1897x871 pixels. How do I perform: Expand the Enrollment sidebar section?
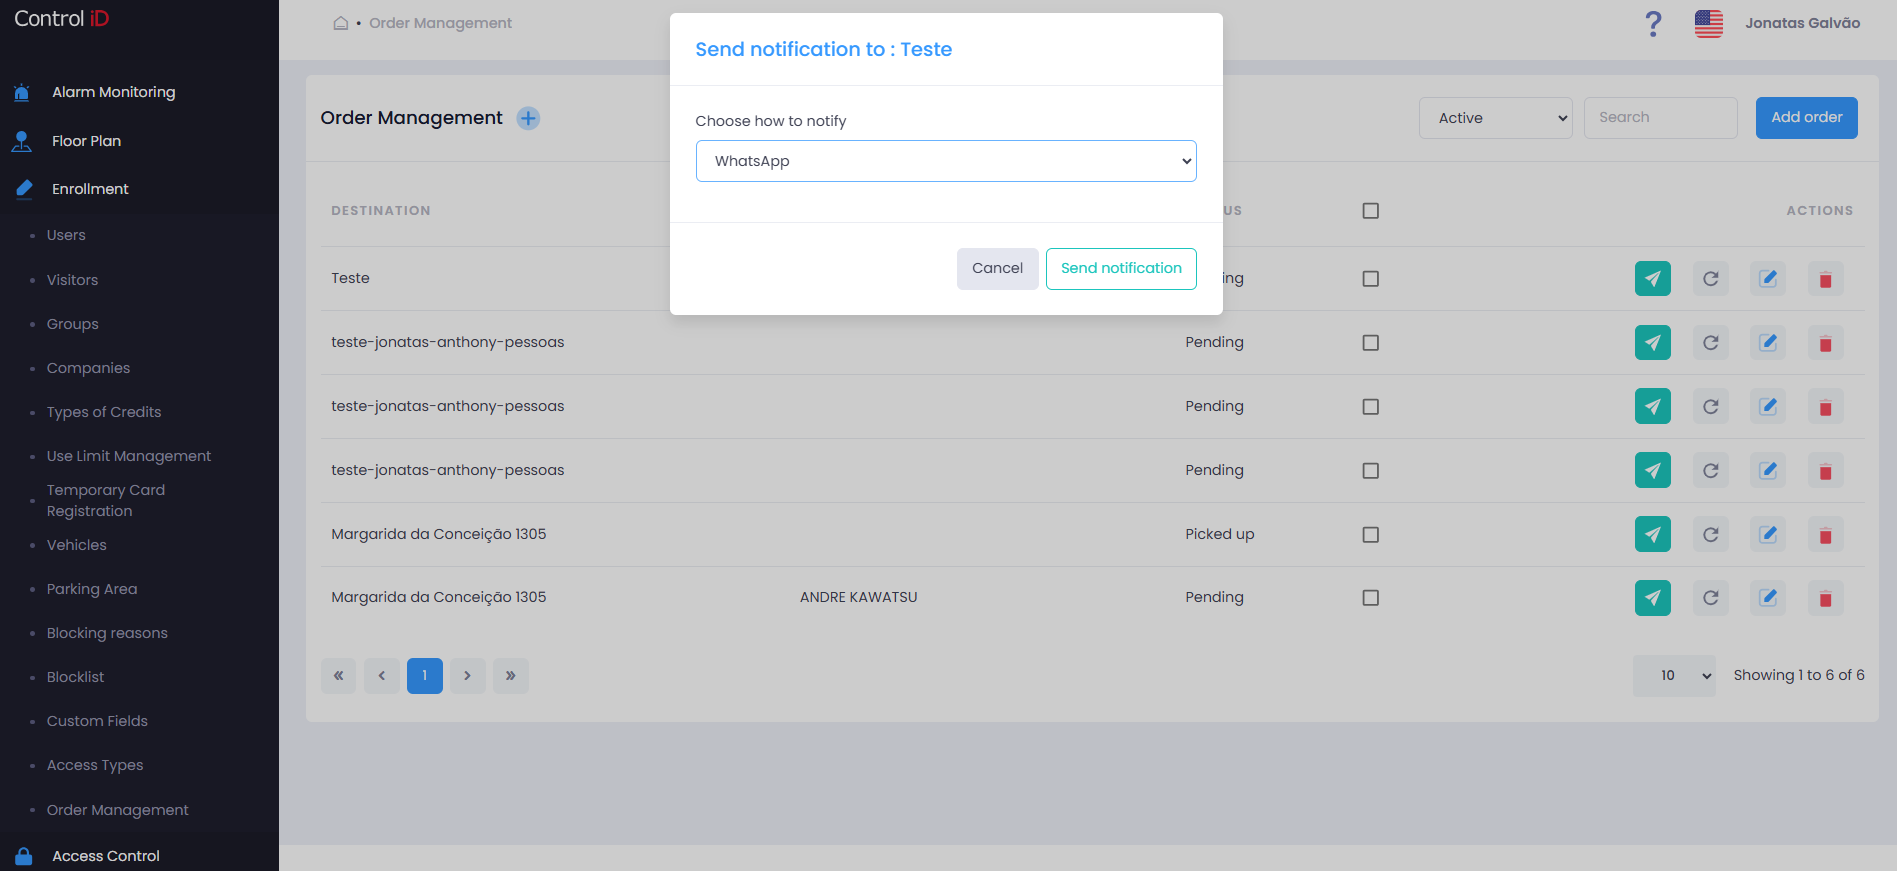pos(90,189)
